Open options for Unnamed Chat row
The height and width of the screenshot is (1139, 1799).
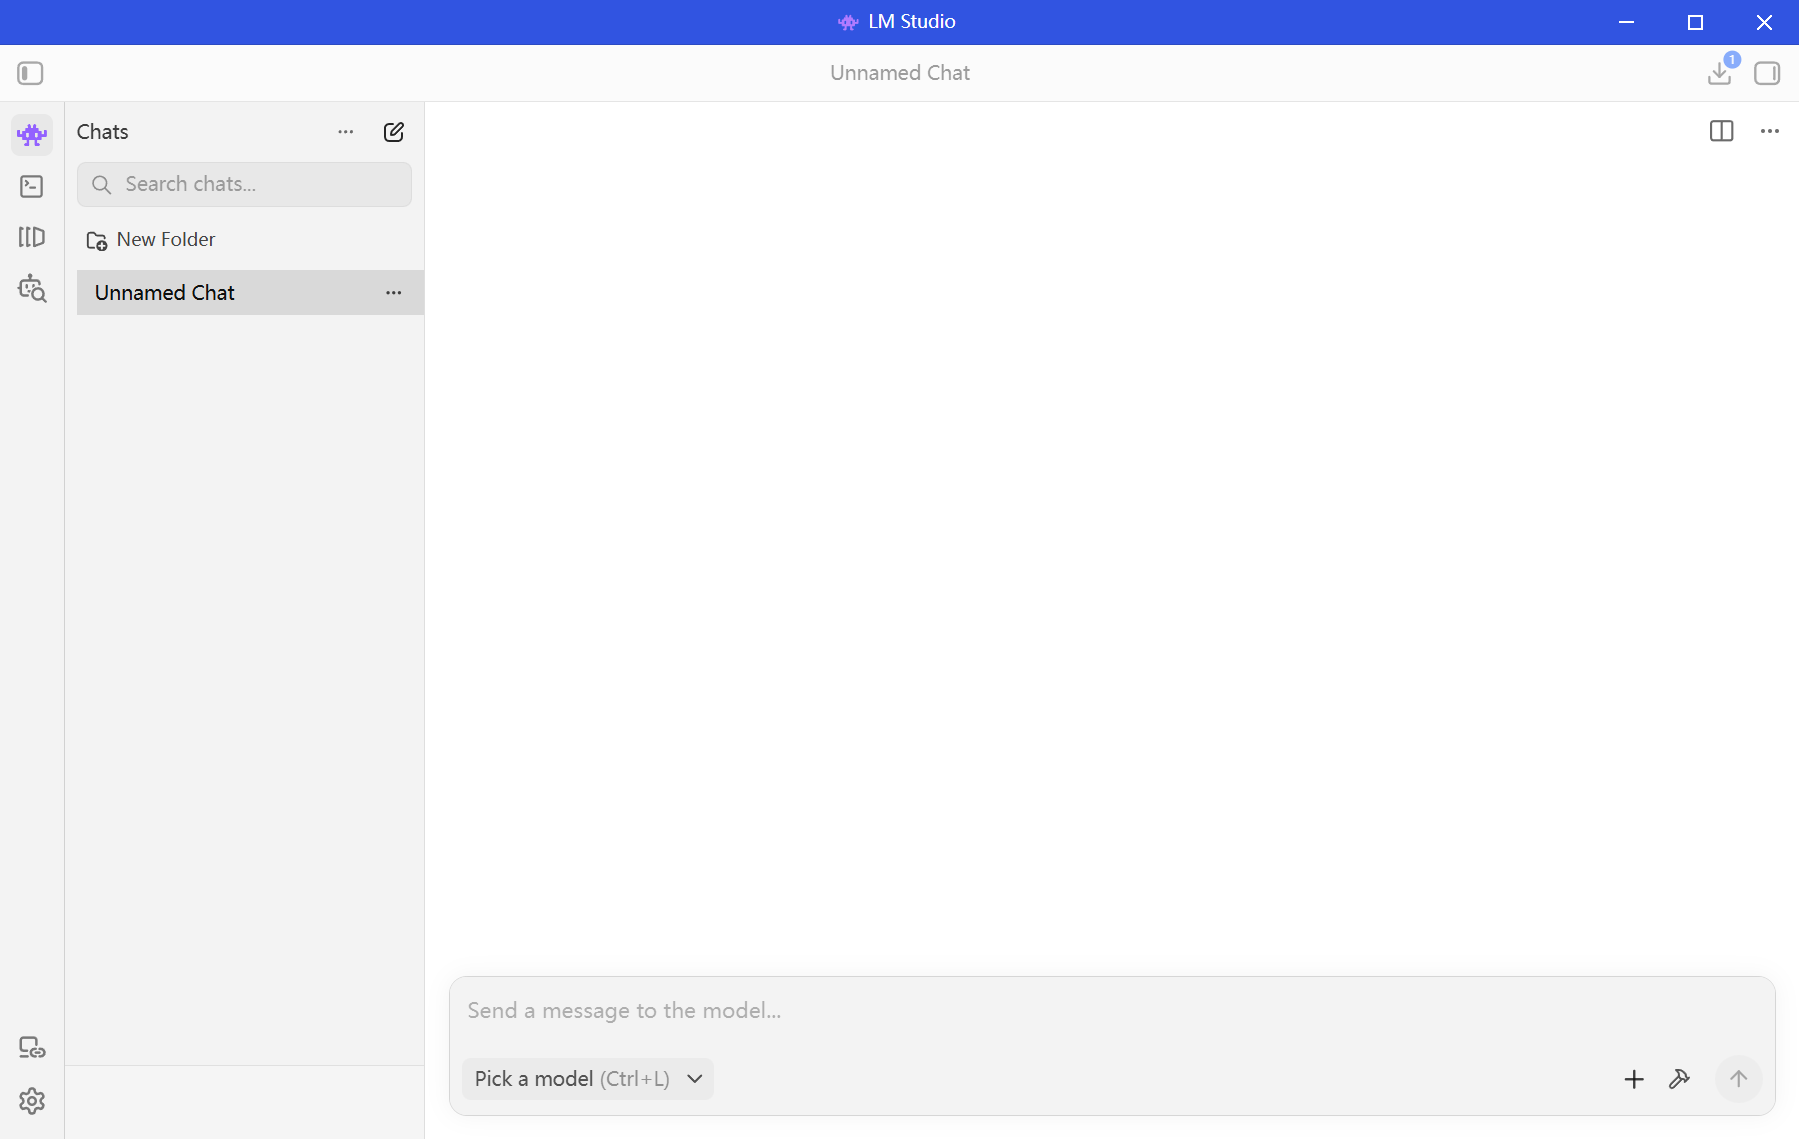[x=394, y=293]
